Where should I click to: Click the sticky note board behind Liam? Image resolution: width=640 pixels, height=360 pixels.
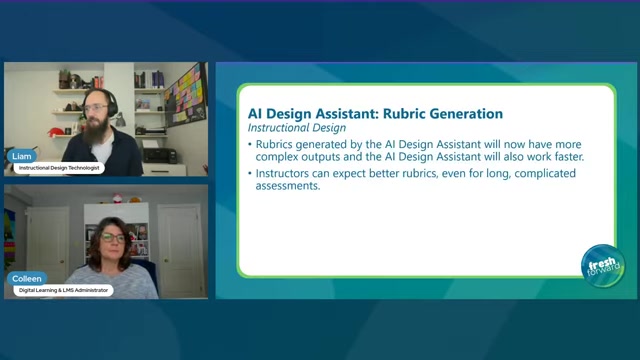coord(186,96)
